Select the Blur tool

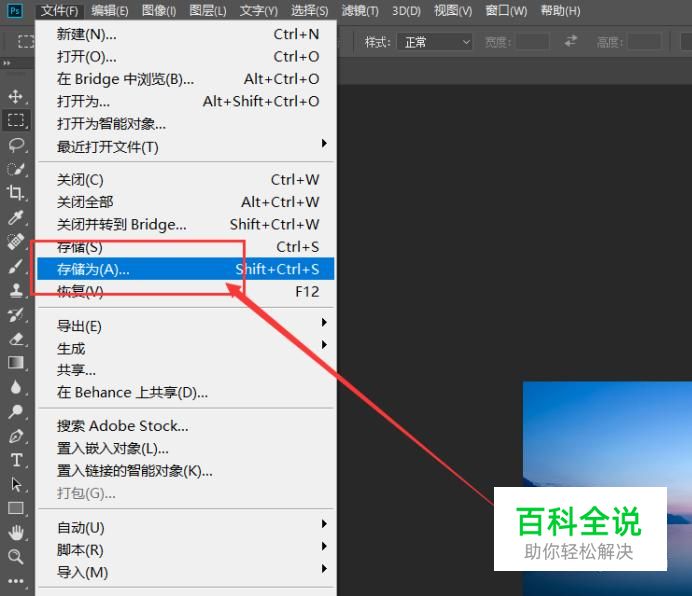pyautogui.click(x=16, y=387)
